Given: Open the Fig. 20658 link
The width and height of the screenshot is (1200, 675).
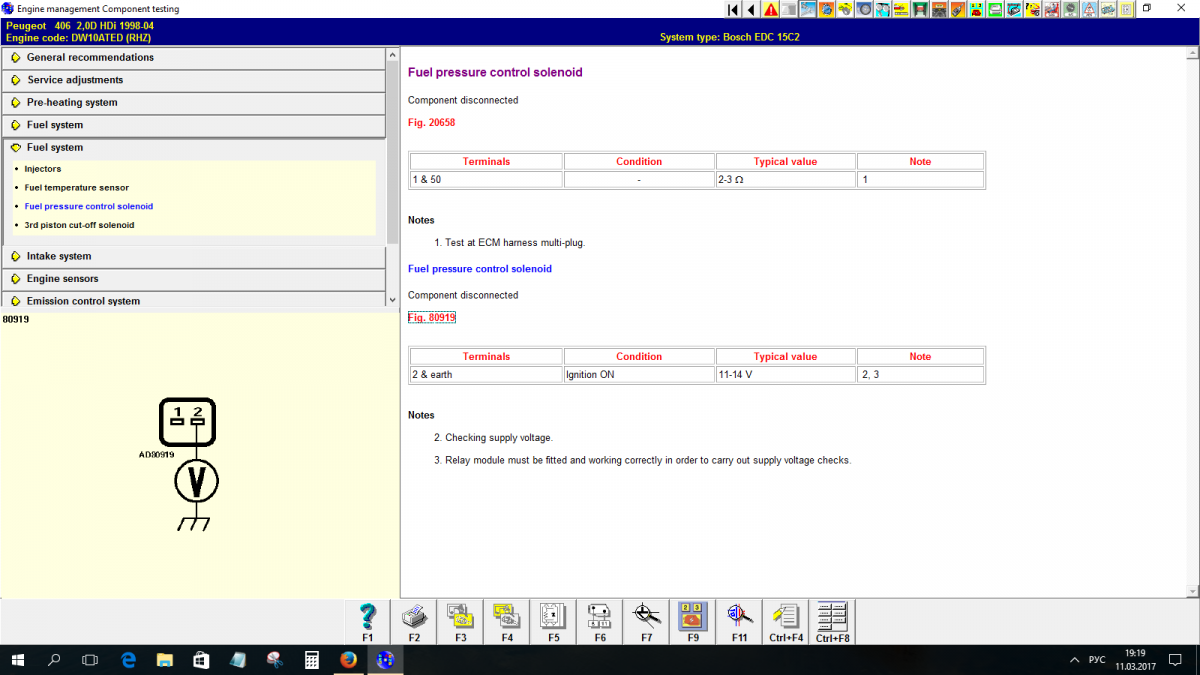Looking at the screenshot, I should coord(430,122).
